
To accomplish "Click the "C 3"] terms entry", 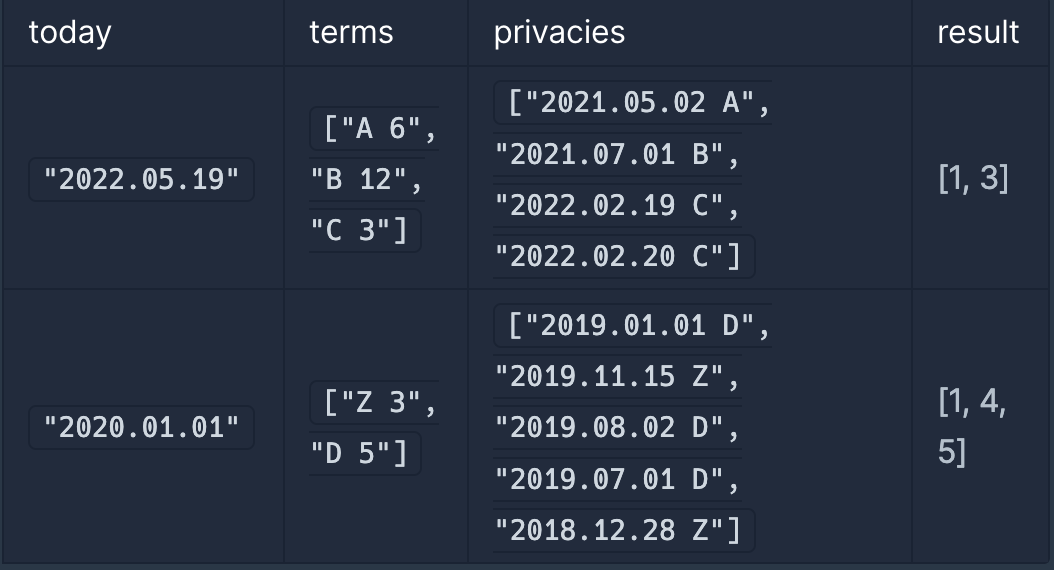I will pyautogui.click(x=365, y=231).
